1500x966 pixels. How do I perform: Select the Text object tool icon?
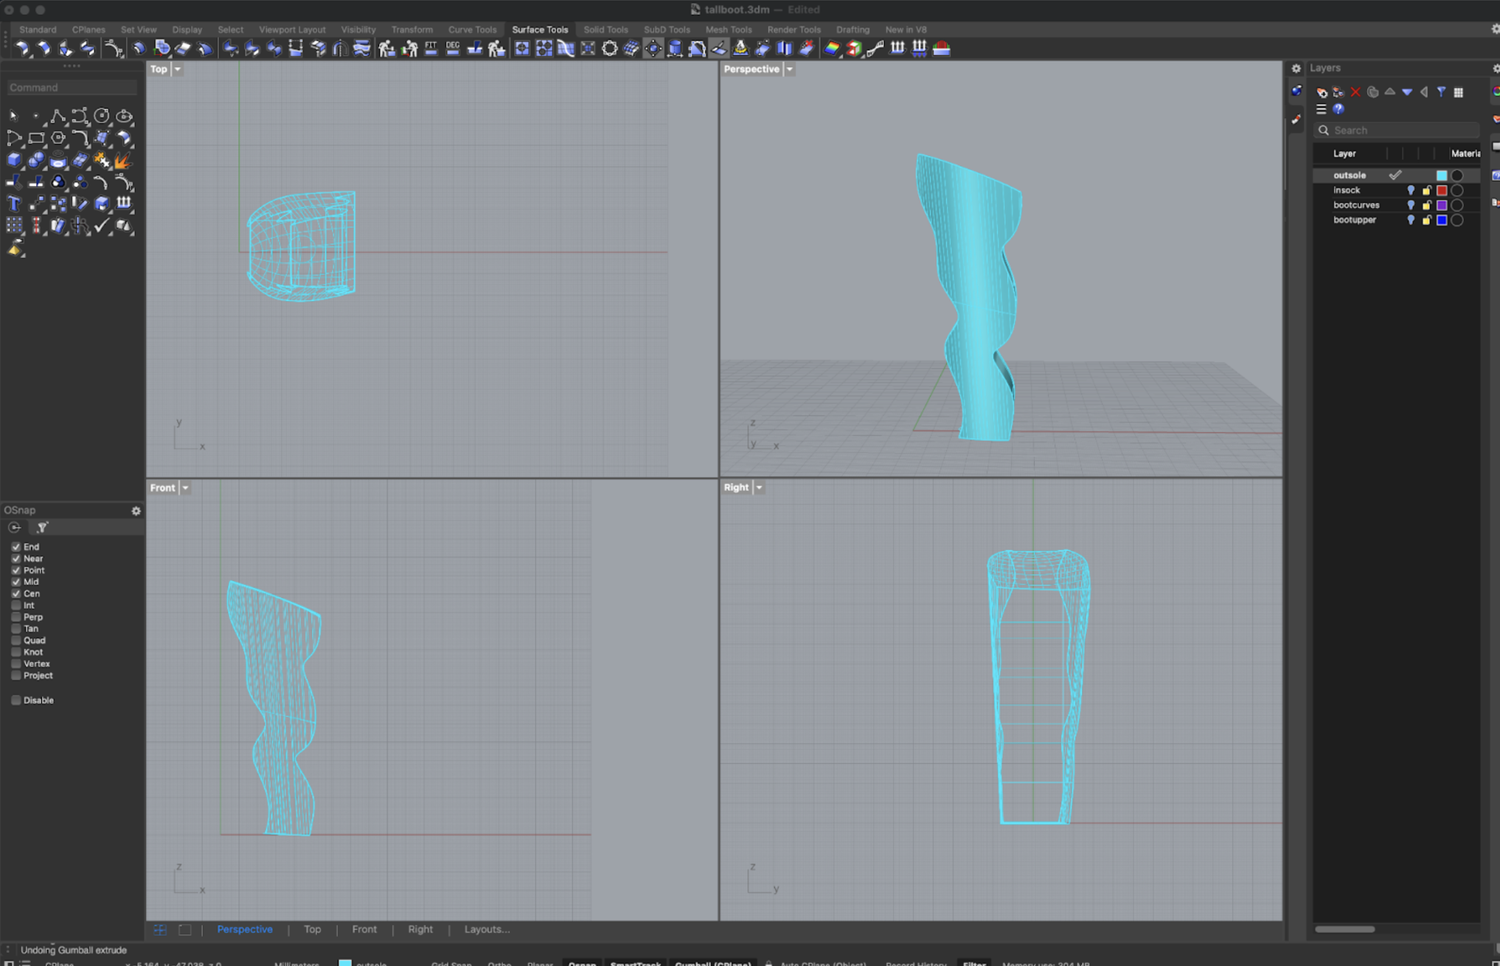pos(14,203)
